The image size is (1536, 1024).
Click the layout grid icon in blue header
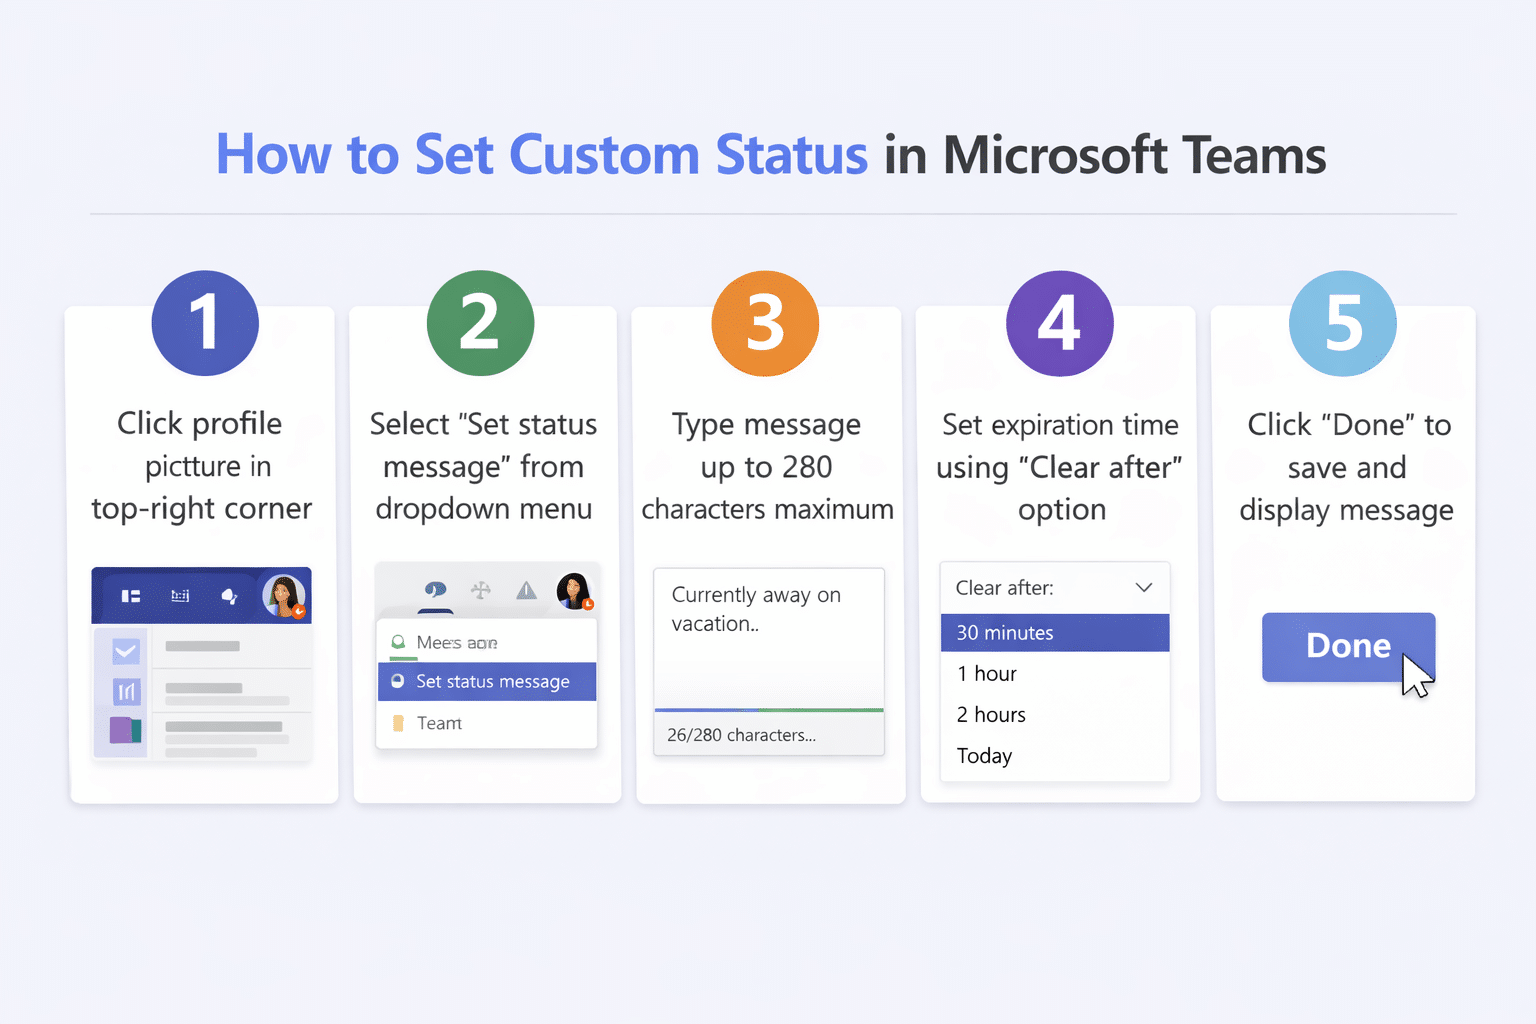point(131,596)
